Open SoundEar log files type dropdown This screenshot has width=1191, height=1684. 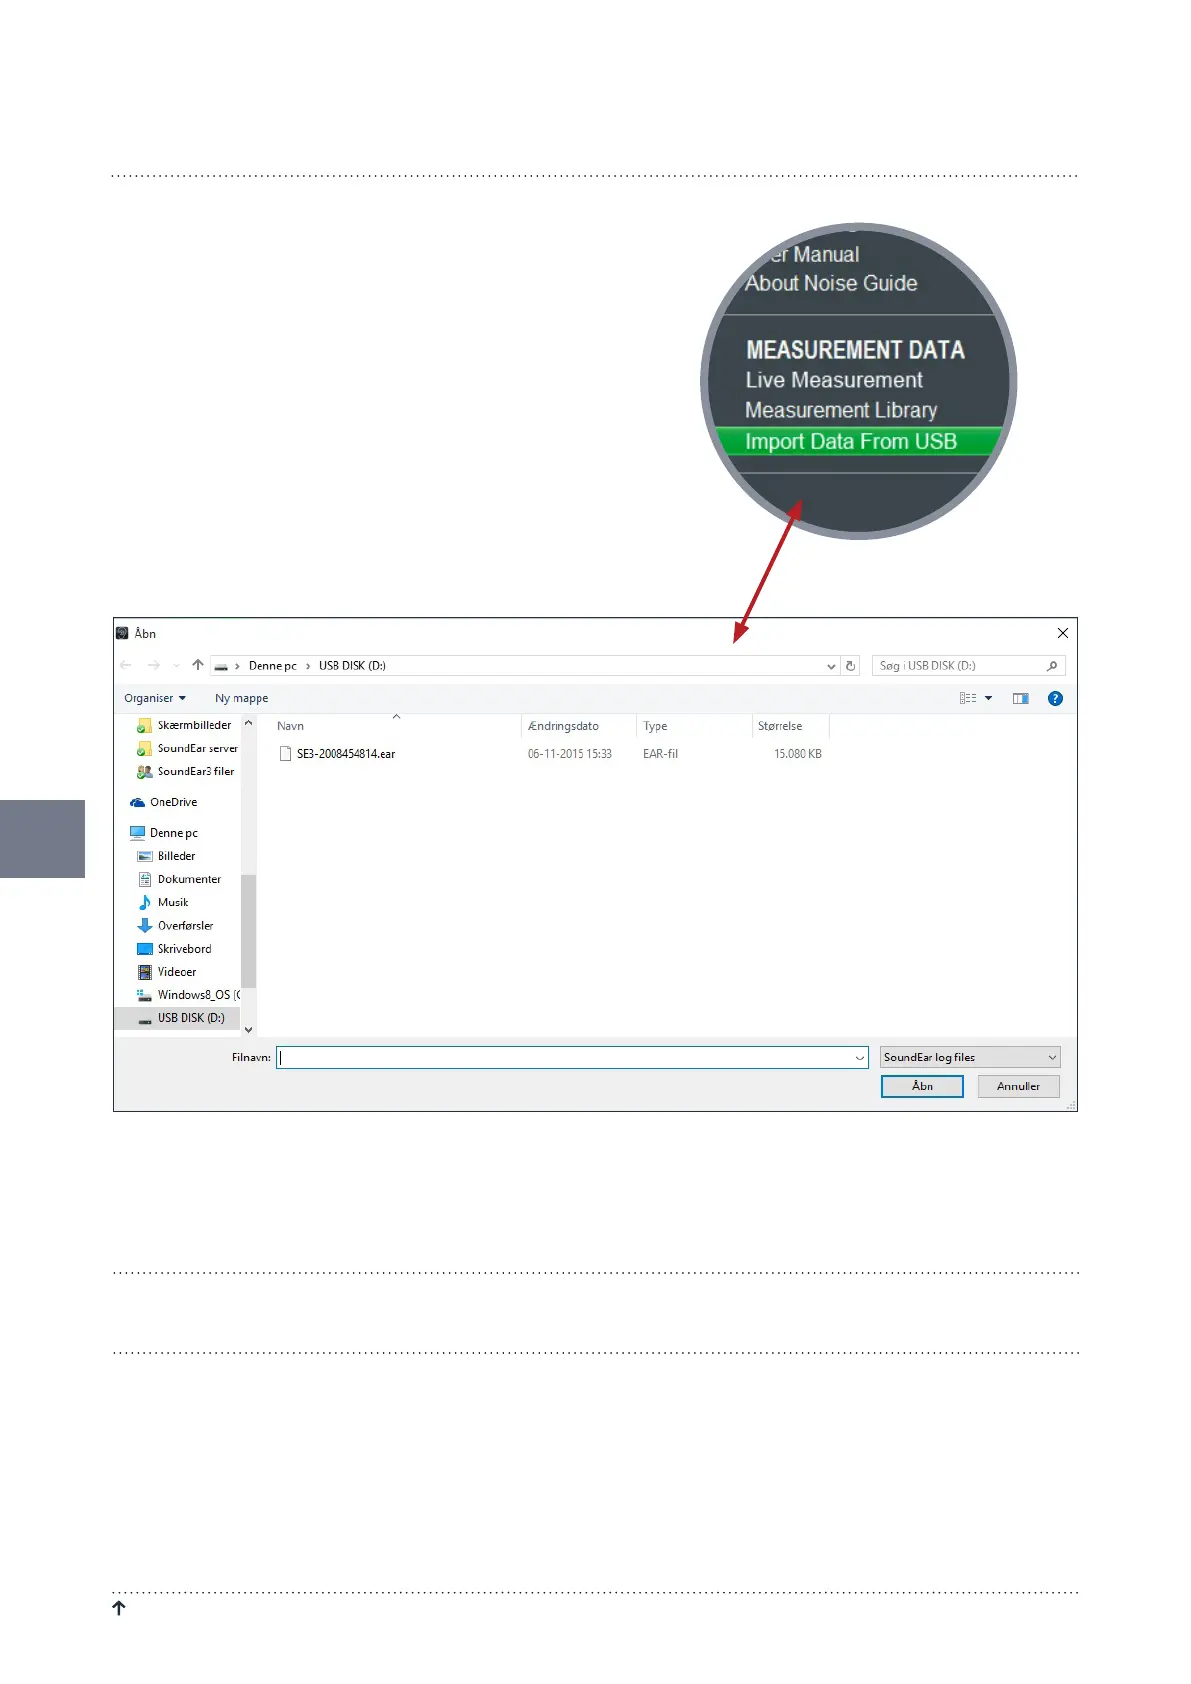pos(970,1057)
